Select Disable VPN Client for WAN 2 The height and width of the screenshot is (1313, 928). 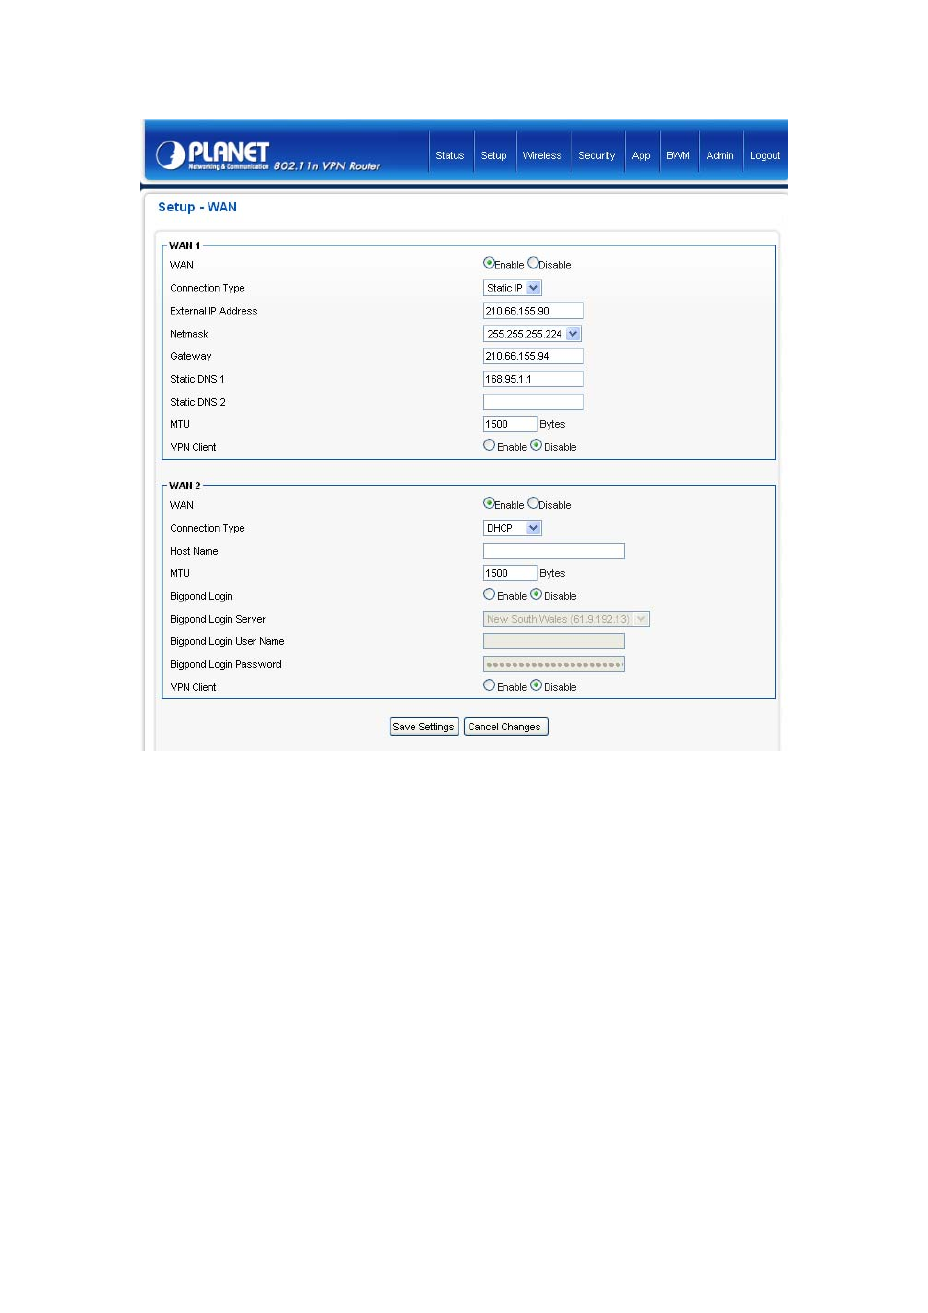tap(536, 686)
